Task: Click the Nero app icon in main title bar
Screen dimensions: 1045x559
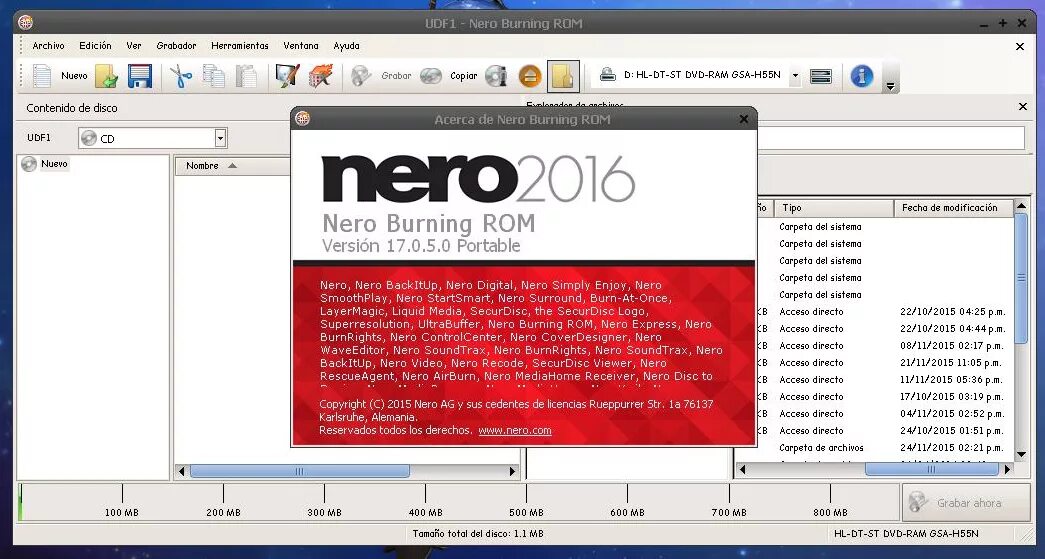Action: [x=25, y=22]
